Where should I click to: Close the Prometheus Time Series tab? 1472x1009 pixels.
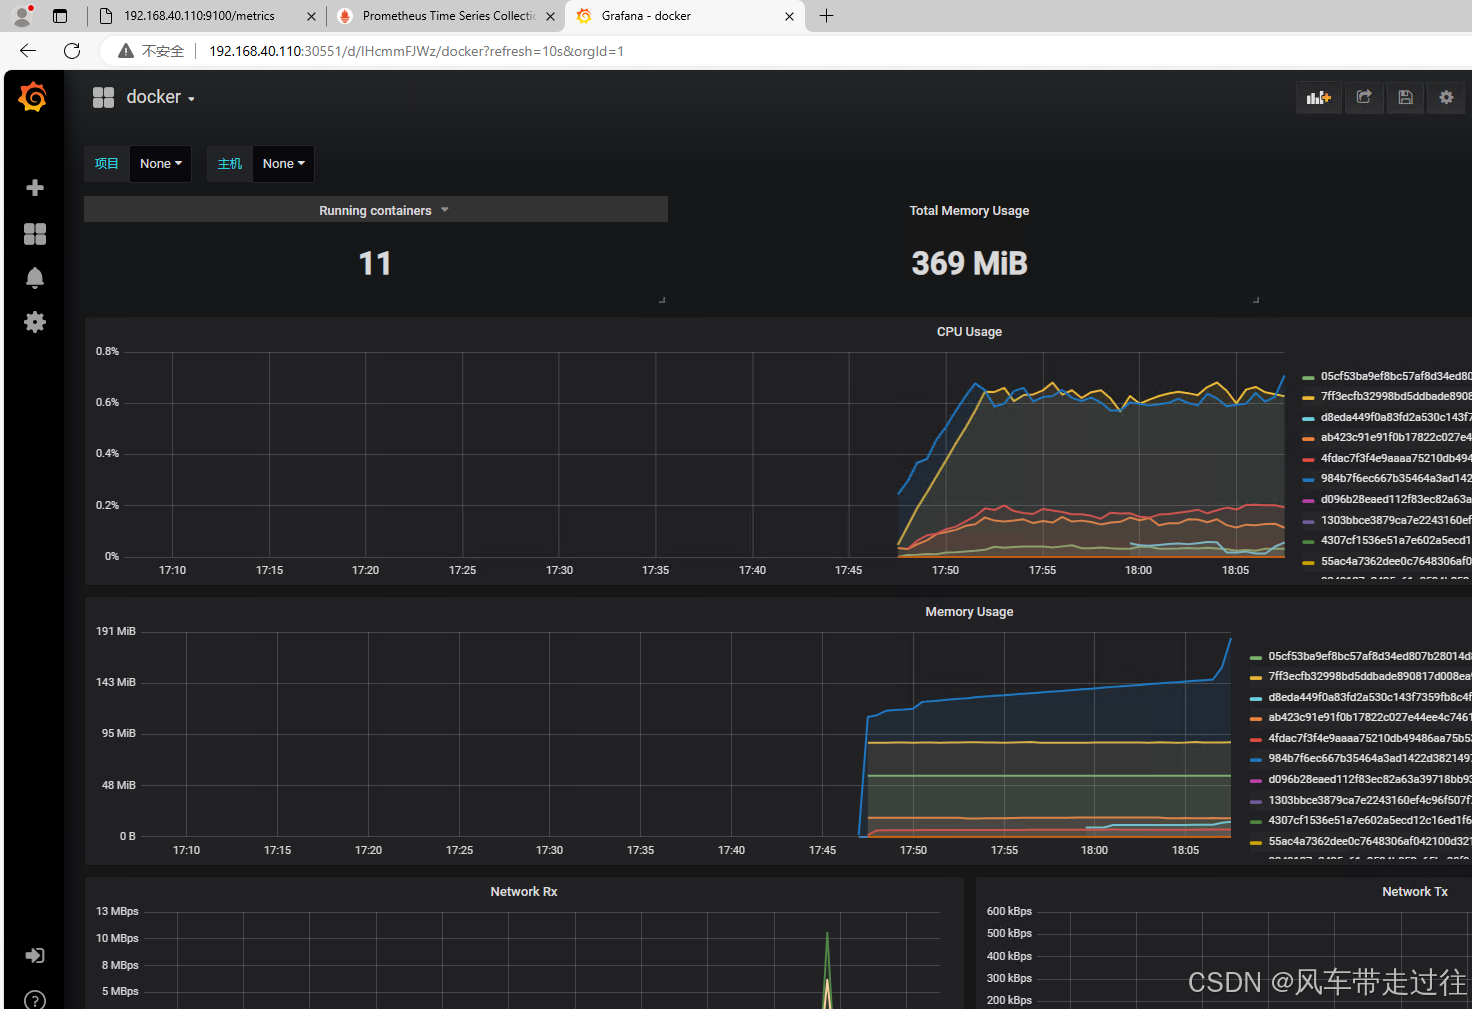coord(550,16)
